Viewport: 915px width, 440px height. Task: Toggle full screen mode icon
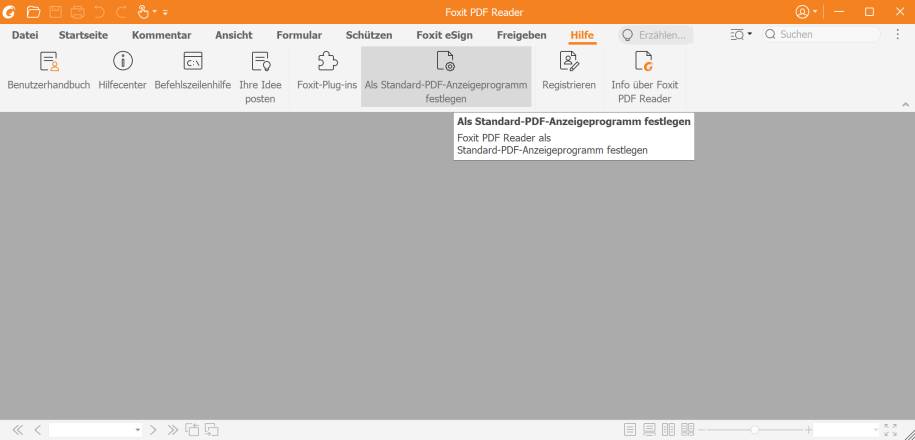890,430
